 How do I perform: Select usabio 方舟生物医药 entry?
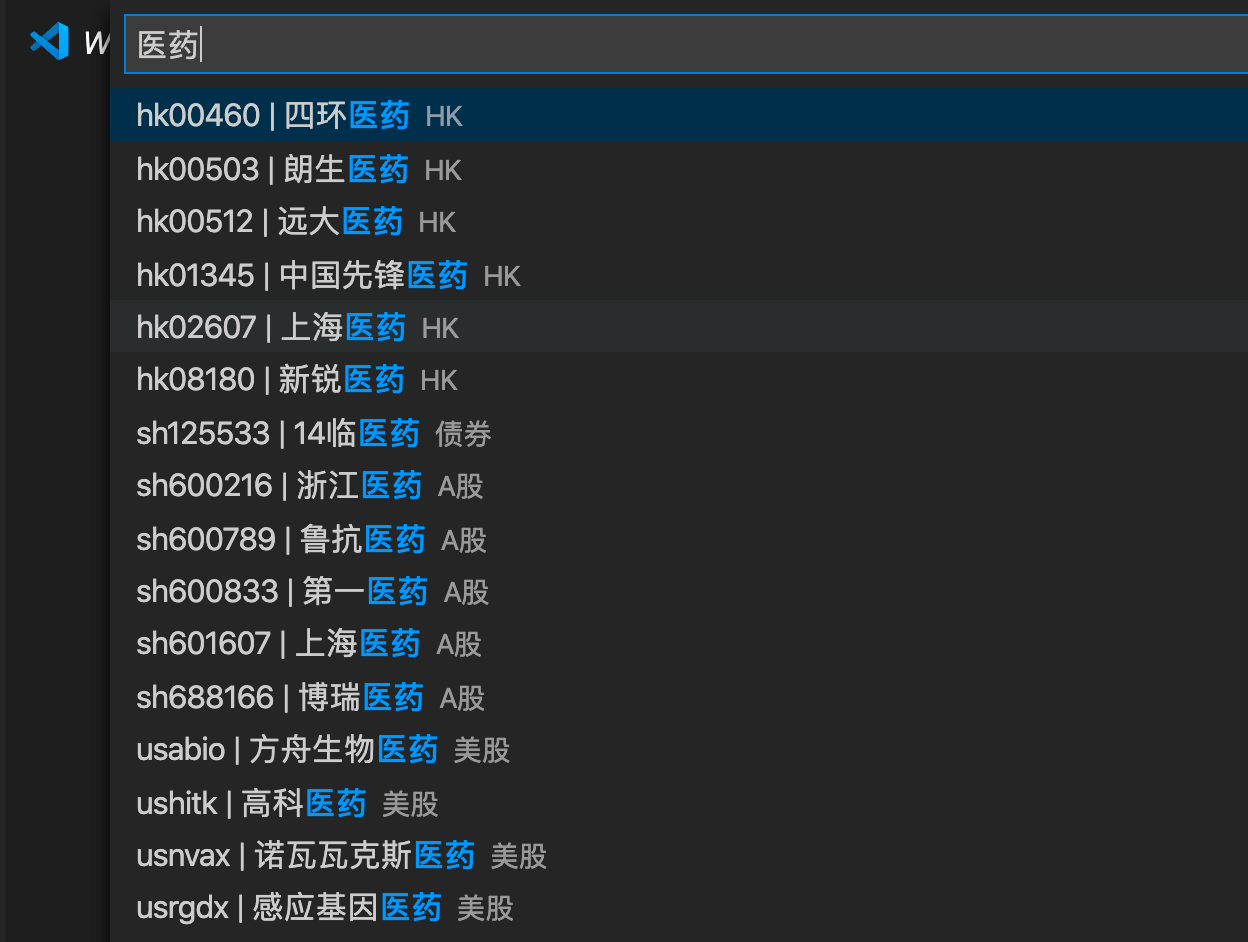[x=679, y=749]
